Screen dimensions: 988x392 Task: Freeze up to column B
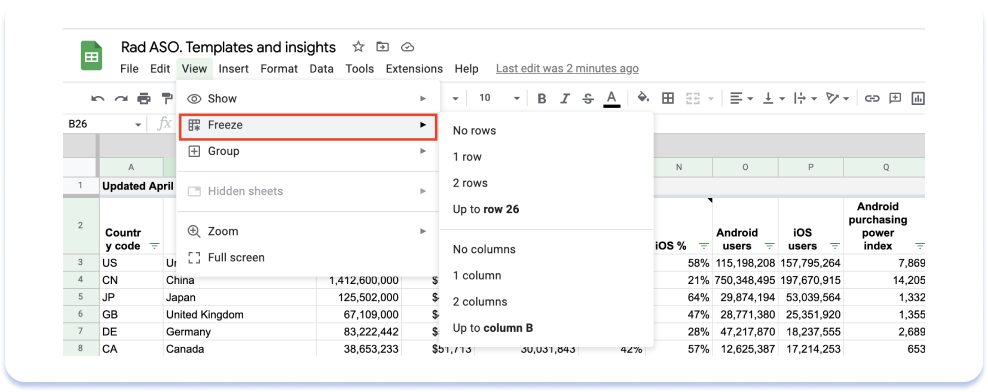(546, 328)
